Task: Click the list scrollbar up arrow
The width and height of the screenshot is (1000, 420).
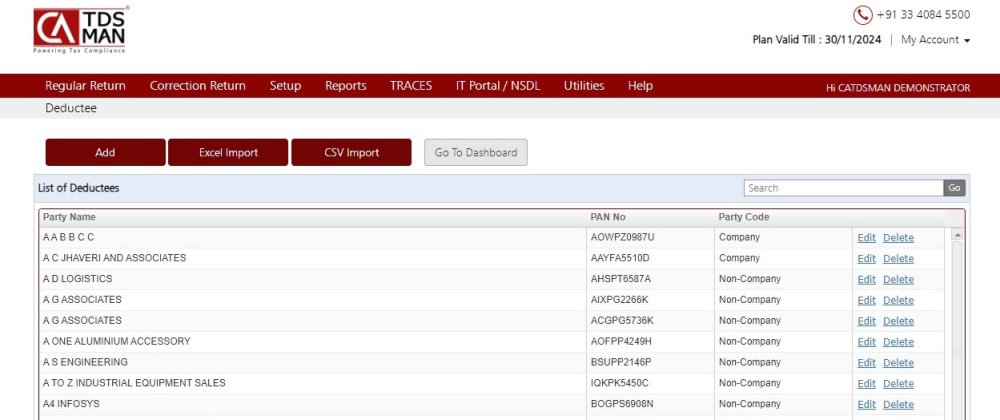Action: [x=957, y=235]
